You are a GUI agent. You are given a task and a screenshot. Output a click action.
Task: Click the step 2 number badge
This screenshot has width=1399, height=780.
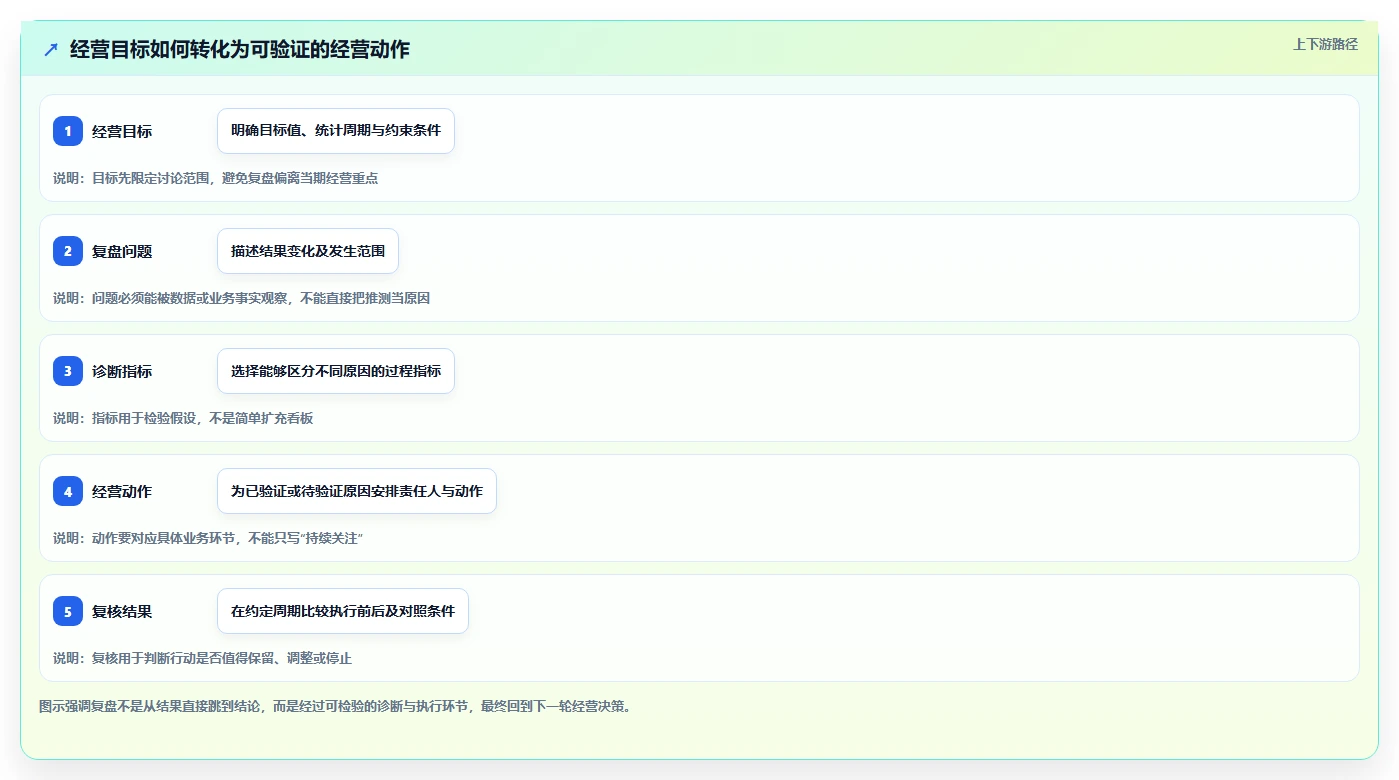click(x=68, y=251)
